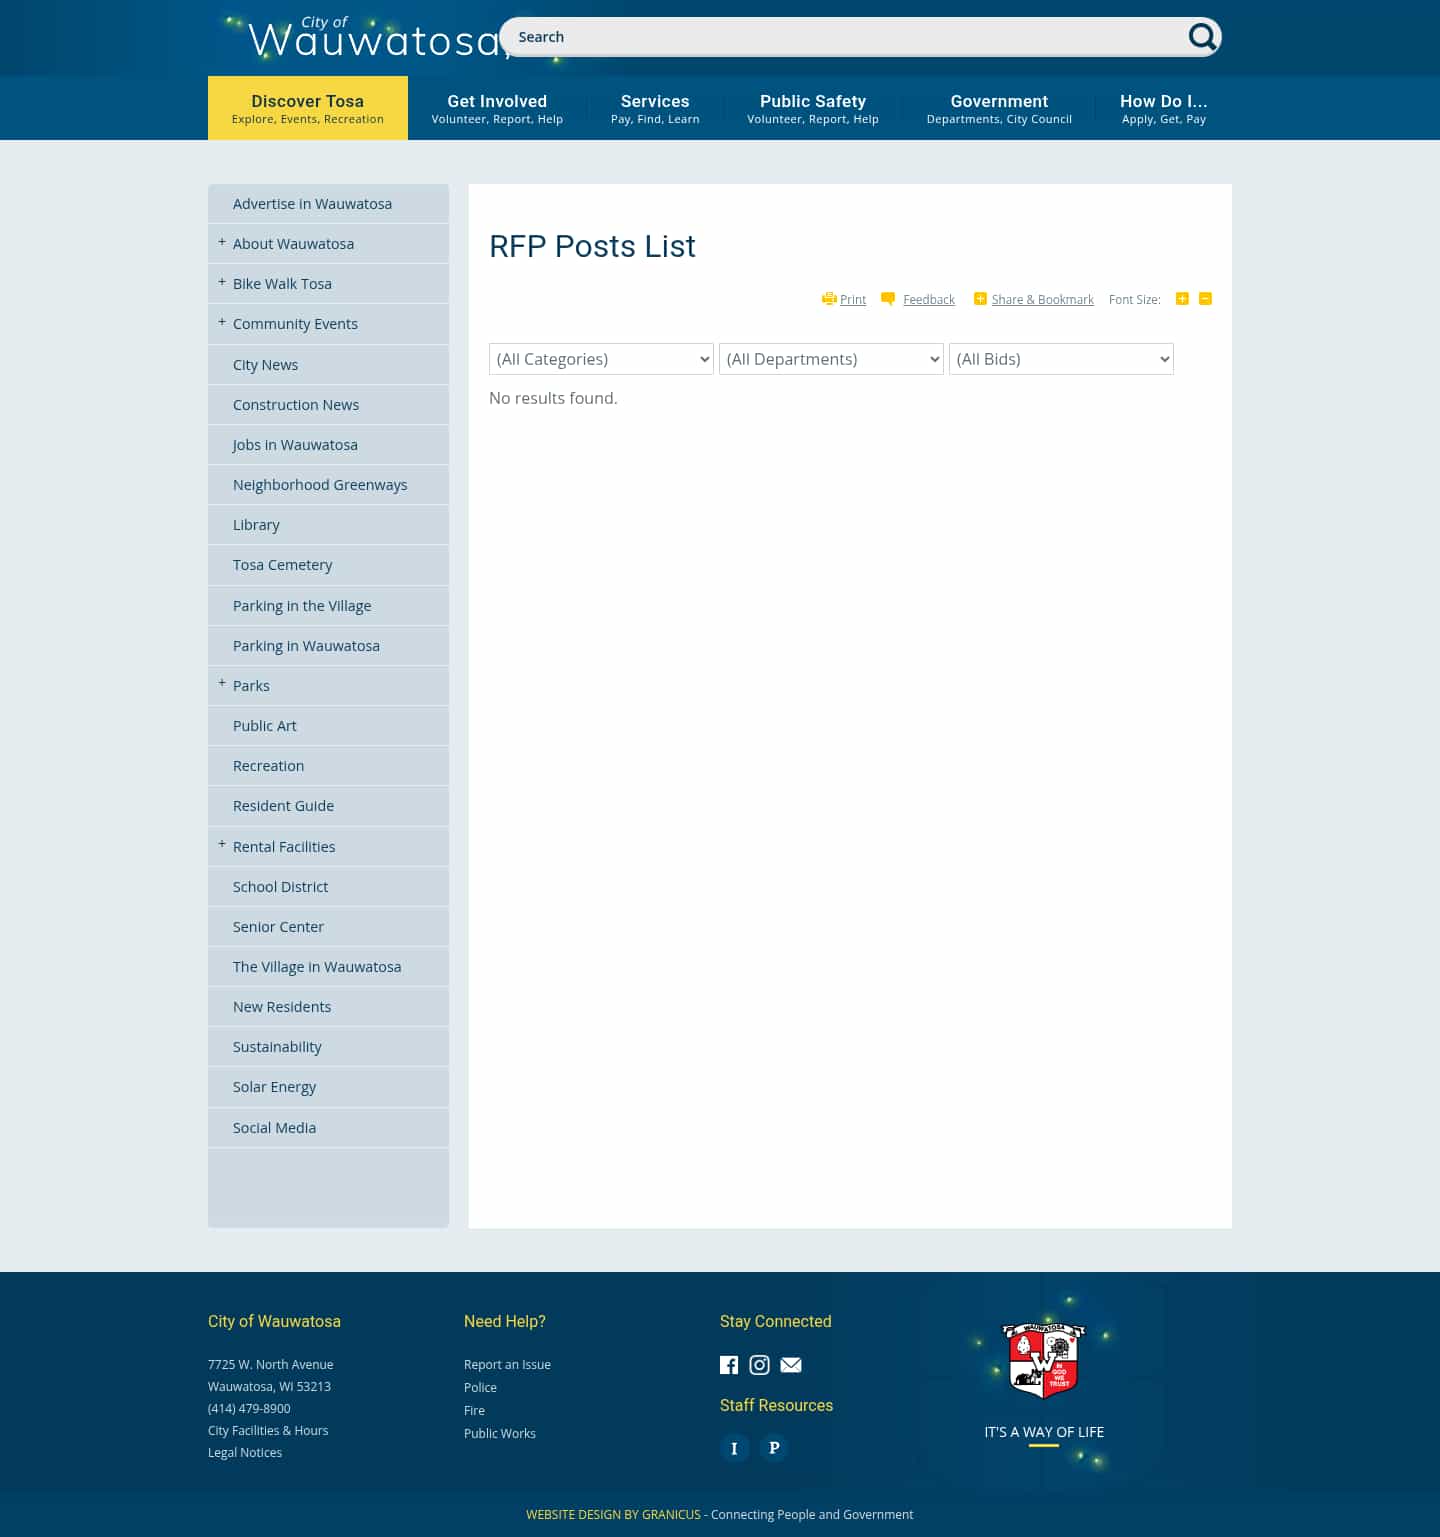
Task: Expand the Rental Facilities menu item
Action: click(221, 845)
